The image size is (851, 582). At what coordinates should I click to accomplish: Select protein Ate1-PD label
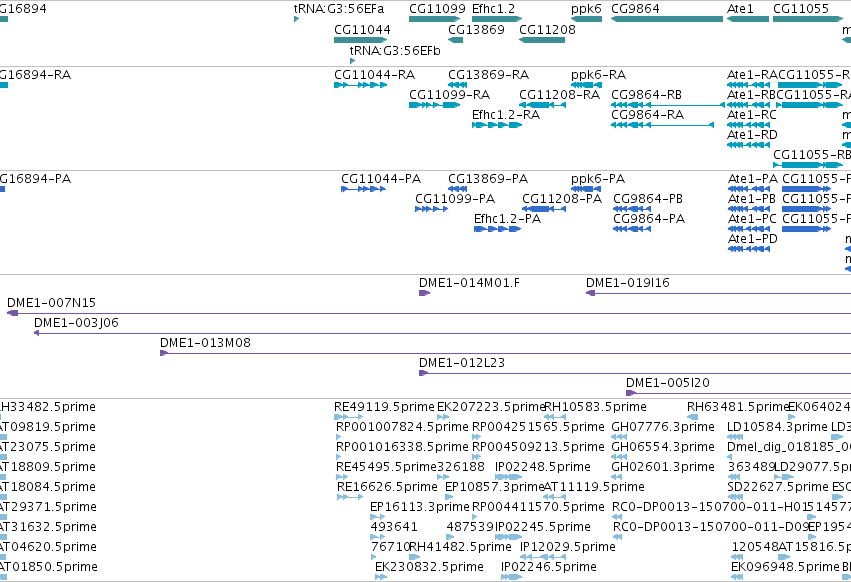pyautogui.click(x=753, y=239)
